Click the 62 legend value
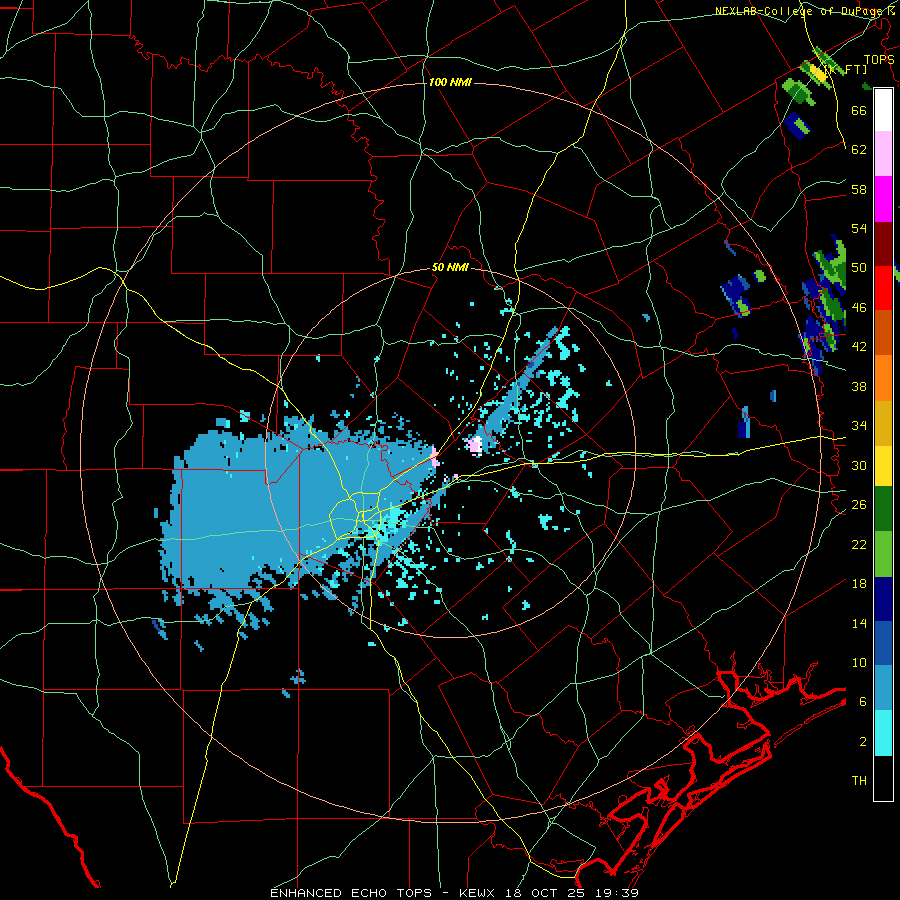The image size is (900, 900). click(859, 150)
